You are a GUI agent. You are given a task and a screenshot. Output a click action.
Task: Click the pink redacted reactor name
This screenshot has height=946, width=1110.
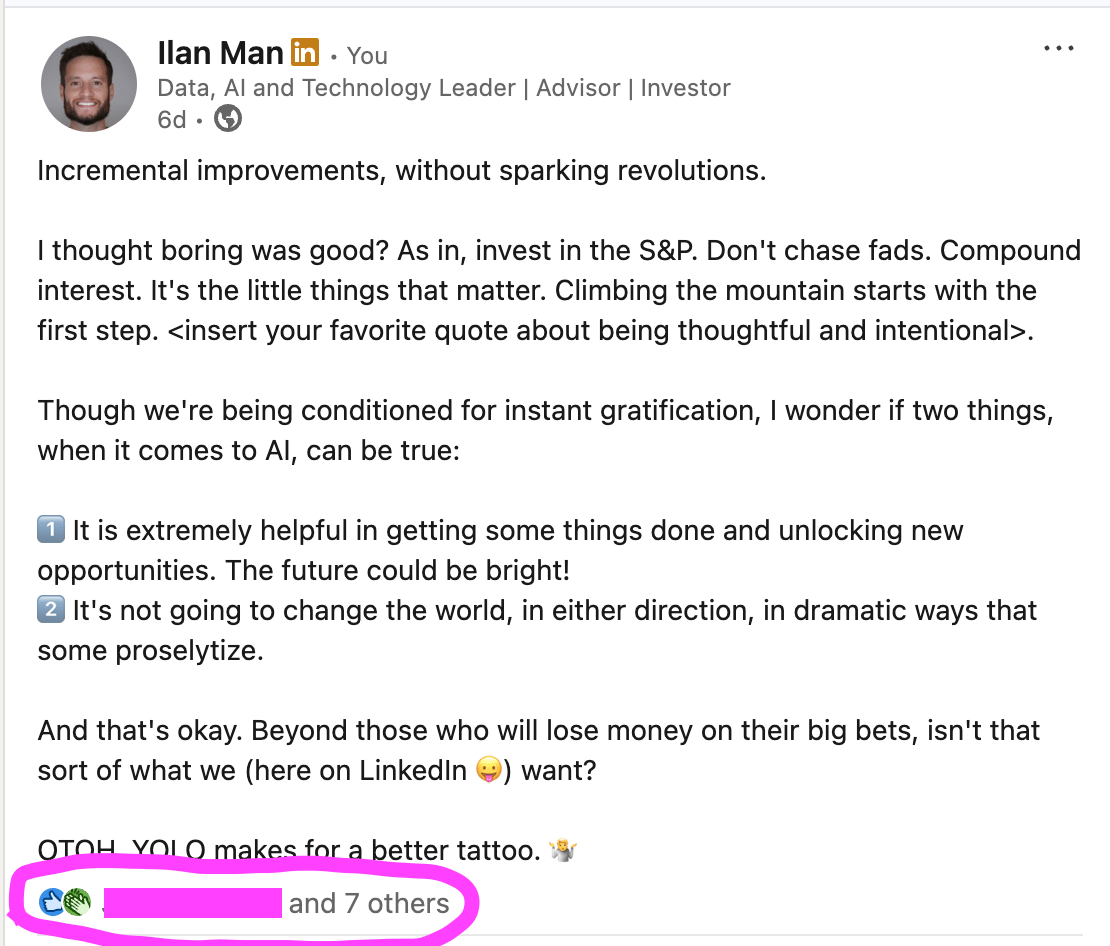193,904
